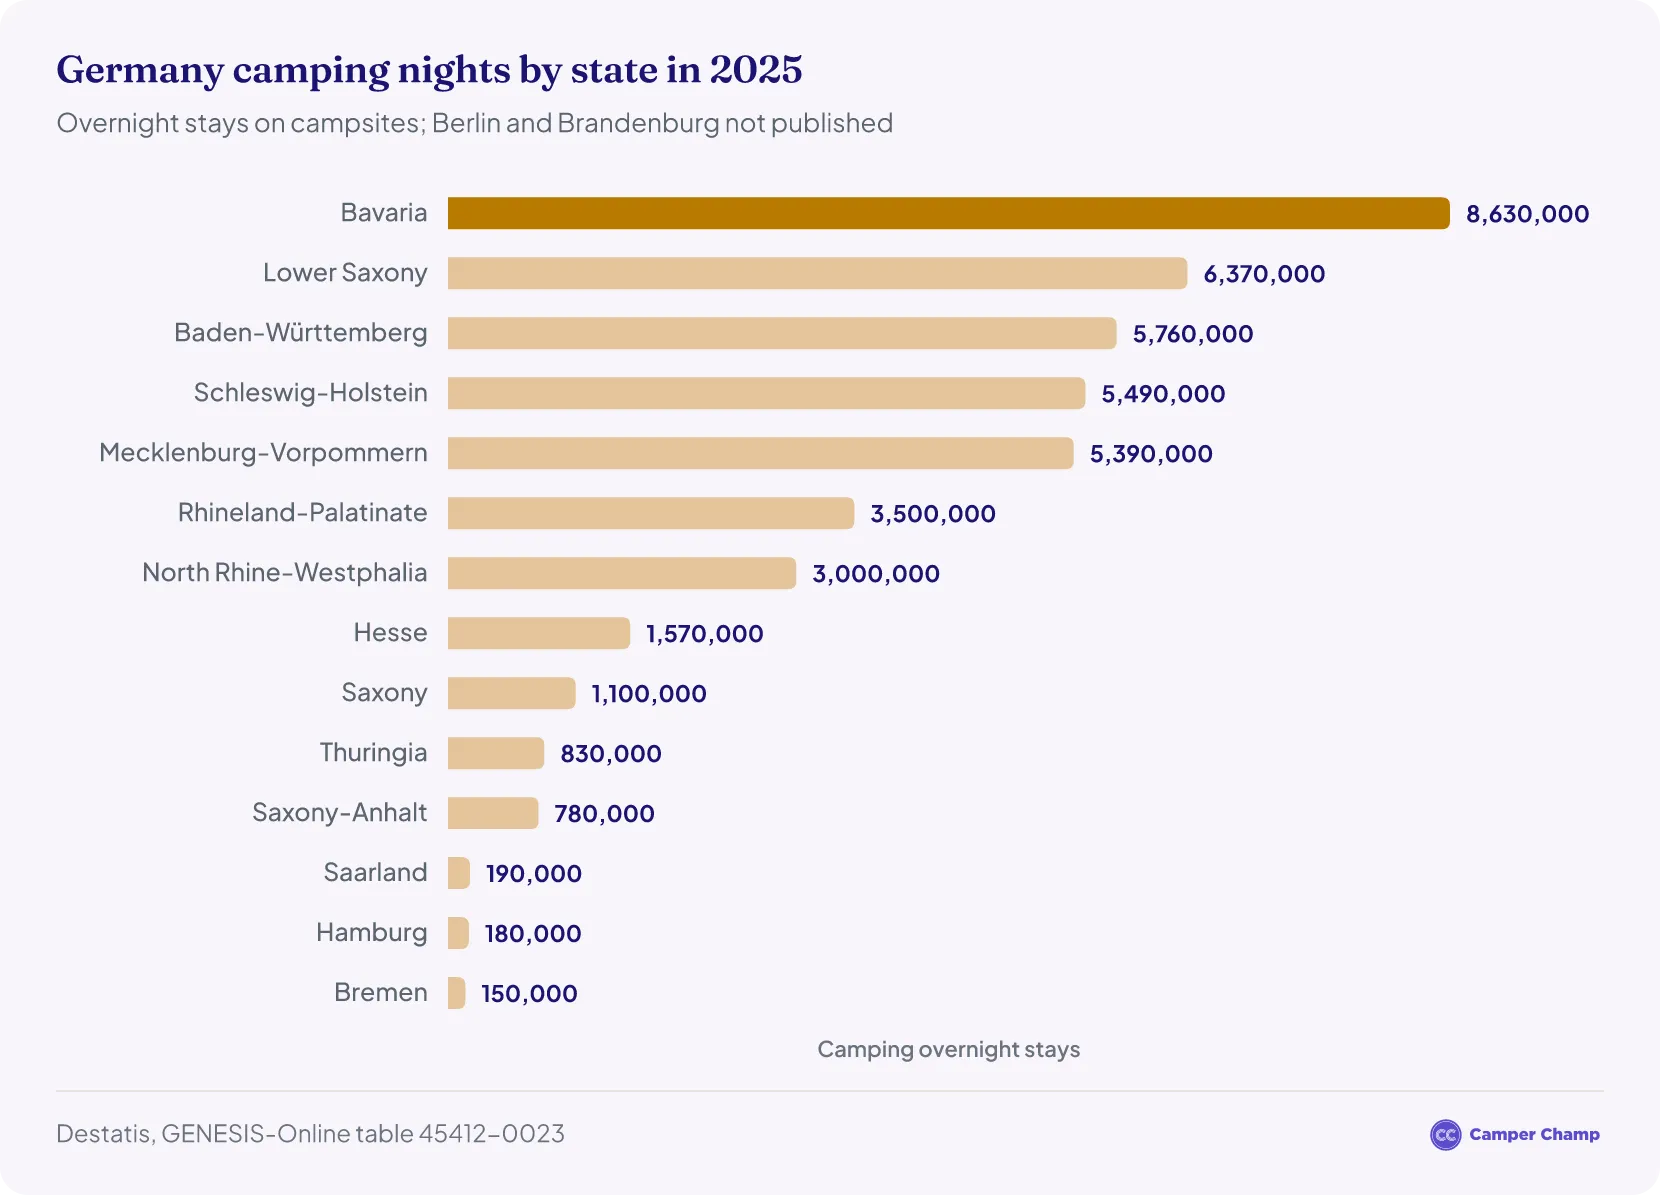Viewport: 1660px width, 1195px height.
Task: Click the Hamburg label
Action: 372,933
